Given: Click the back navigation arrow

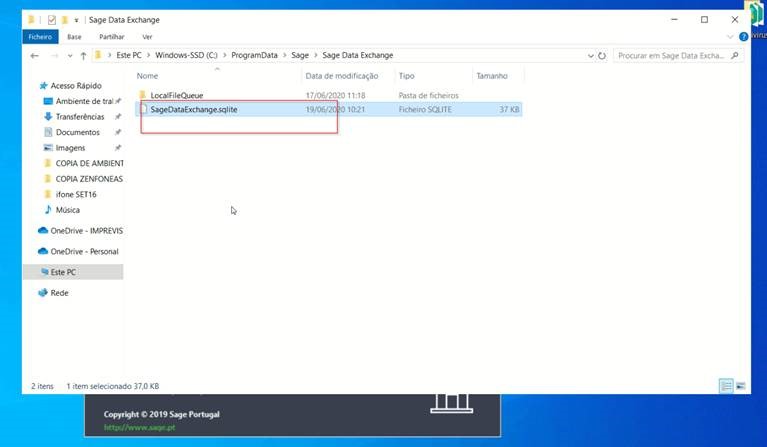Looking at the screenshot, I should tap(36, 55).
